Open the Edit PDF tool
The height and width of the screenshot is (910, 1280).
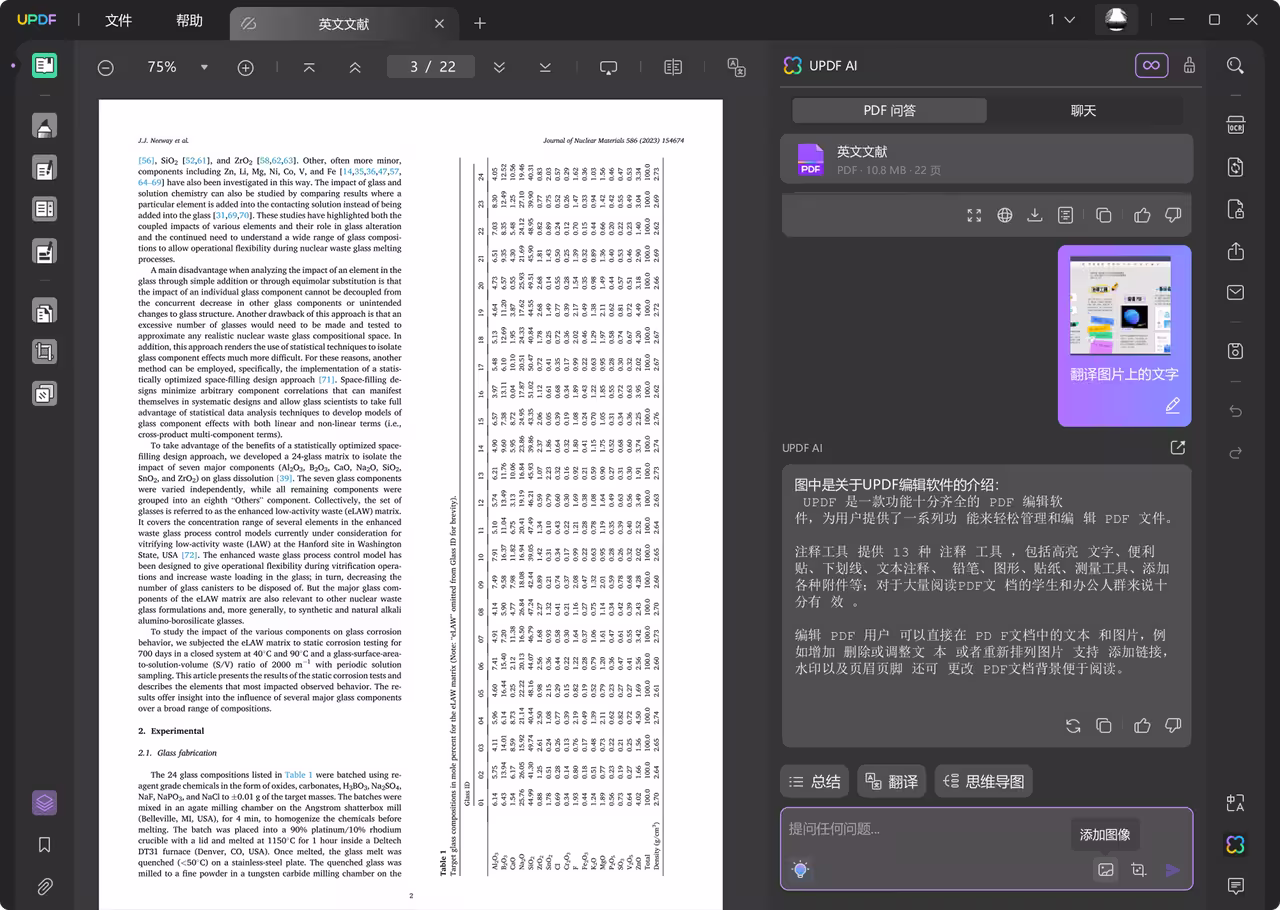pos(44,166)
